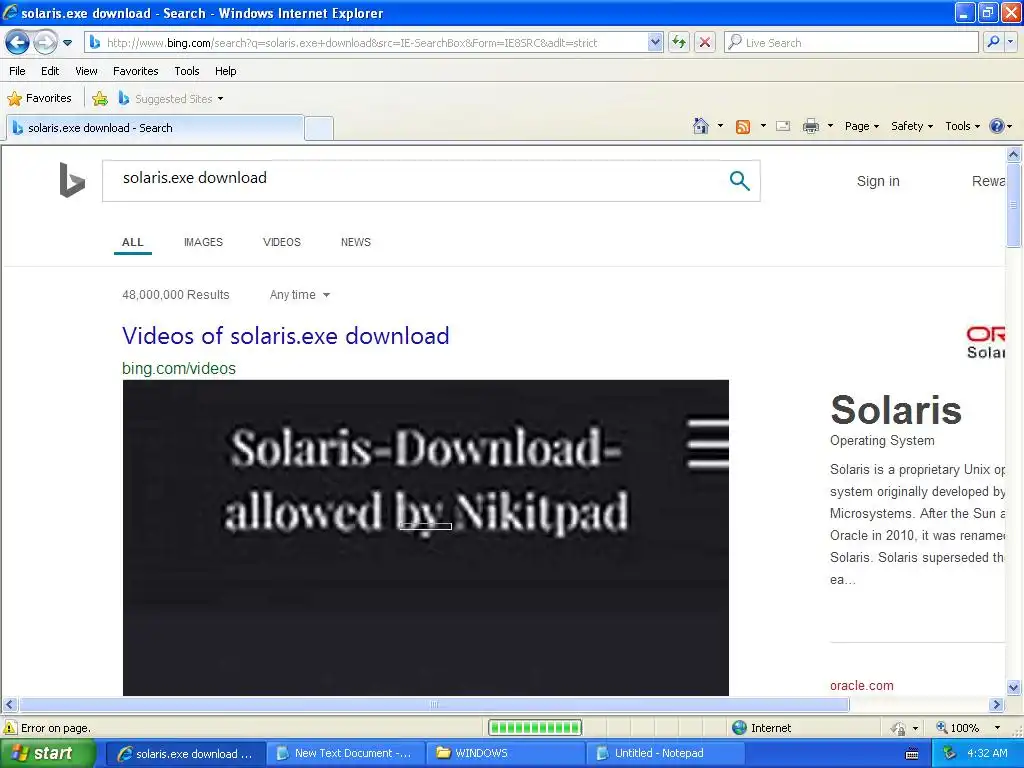
Task: Click the Home icon in command bar
Action: coord(701,126)
